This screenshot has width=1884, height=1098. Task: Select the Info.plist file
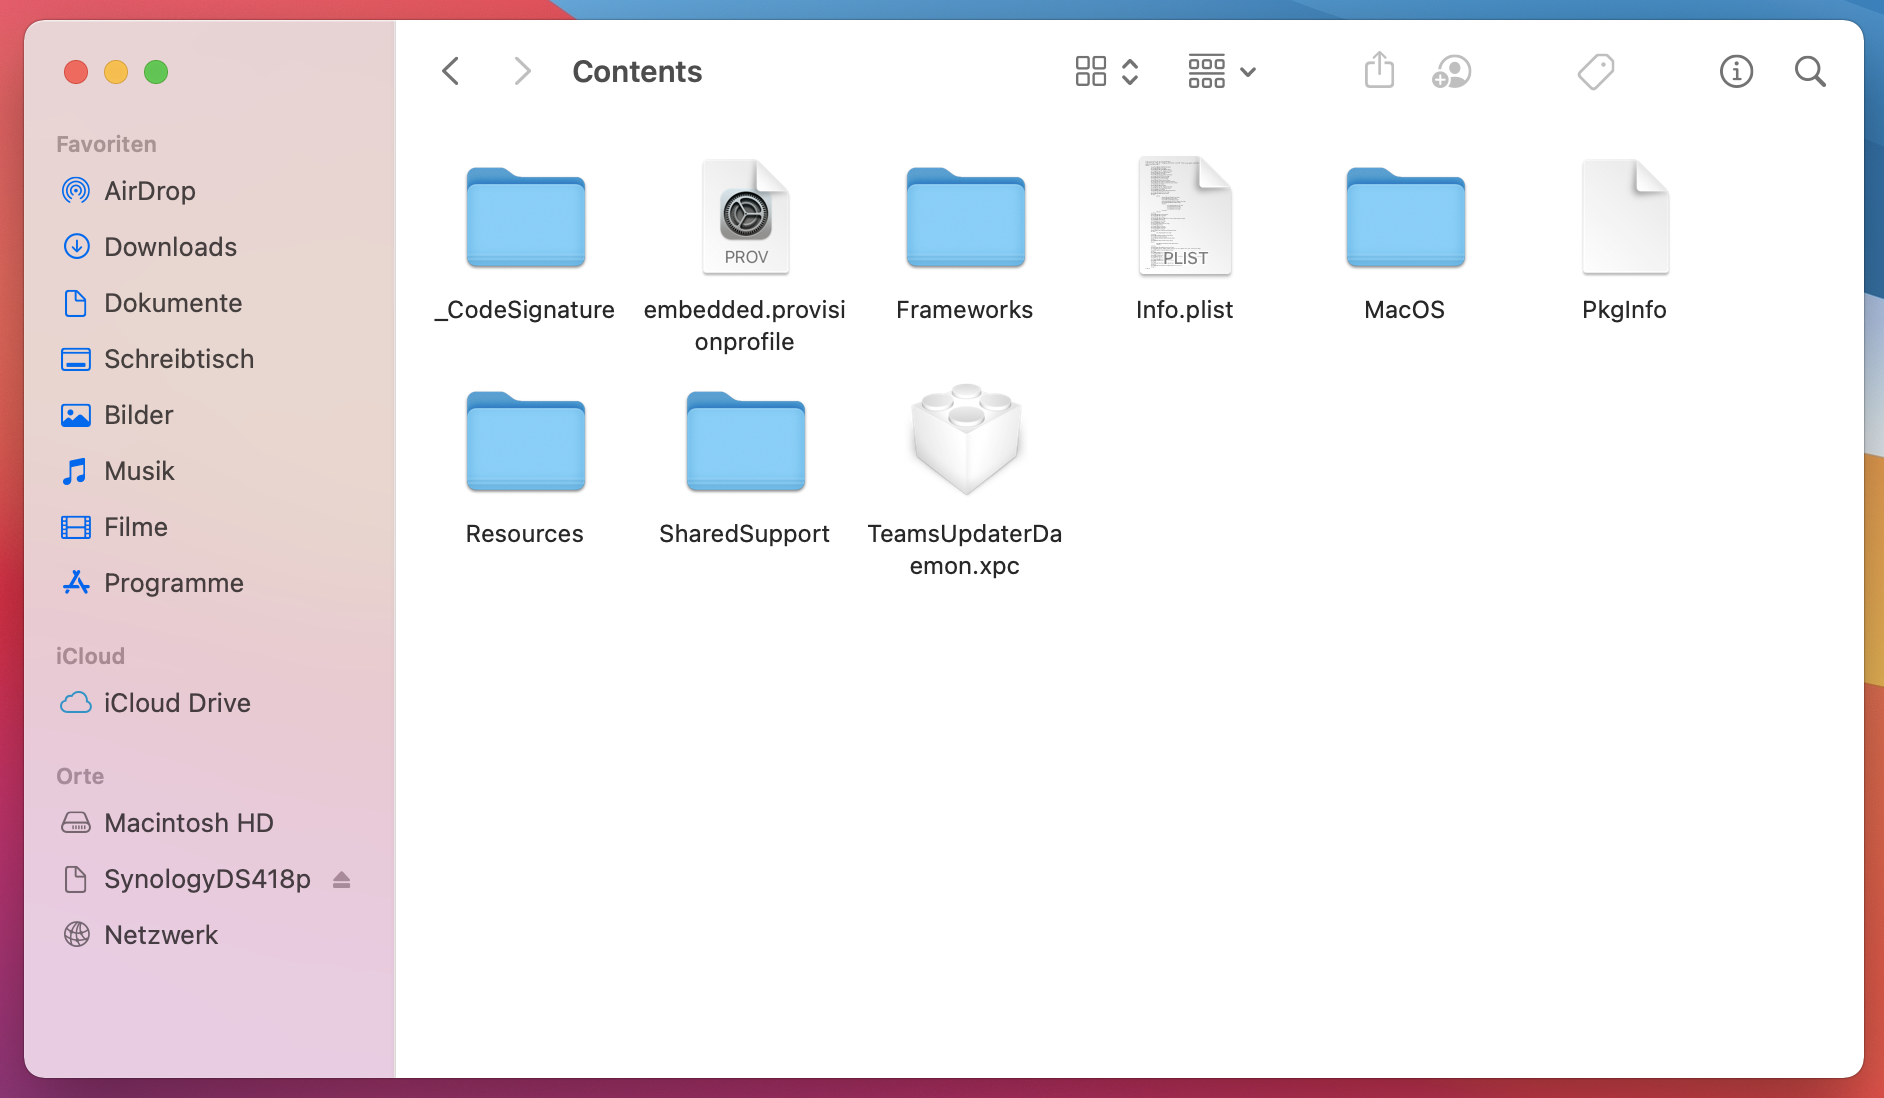pyautogui.click(x=1184, y=218)
